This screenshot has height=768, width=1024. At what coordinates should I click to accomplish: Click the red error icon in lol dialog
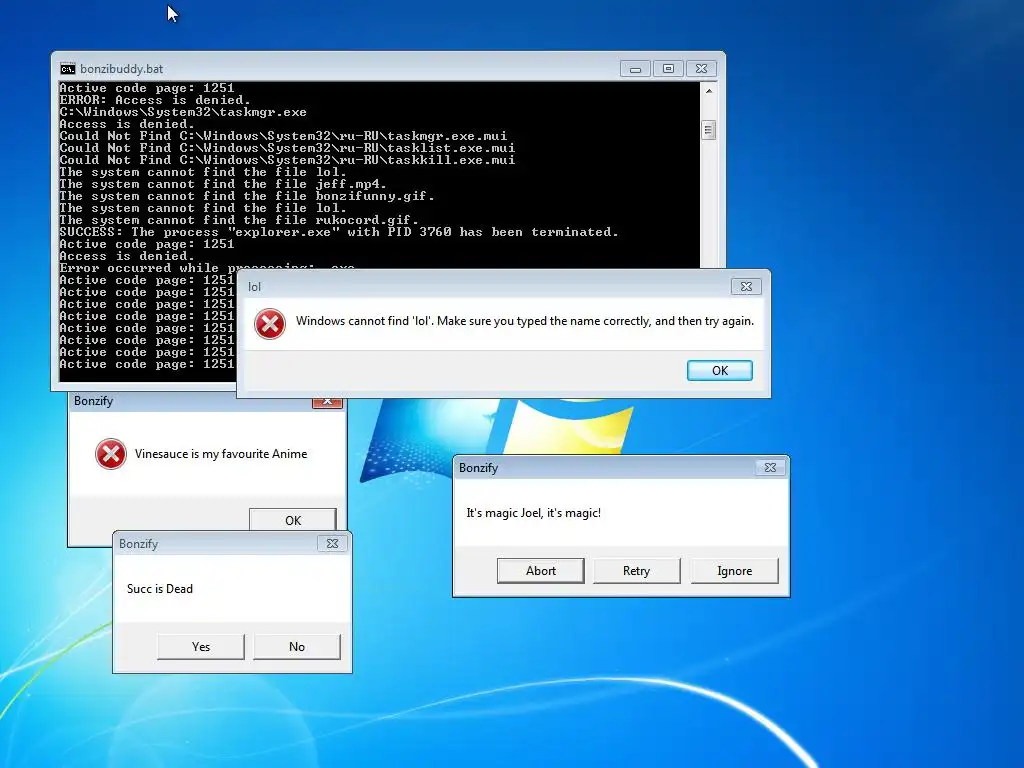pos(270,324)
